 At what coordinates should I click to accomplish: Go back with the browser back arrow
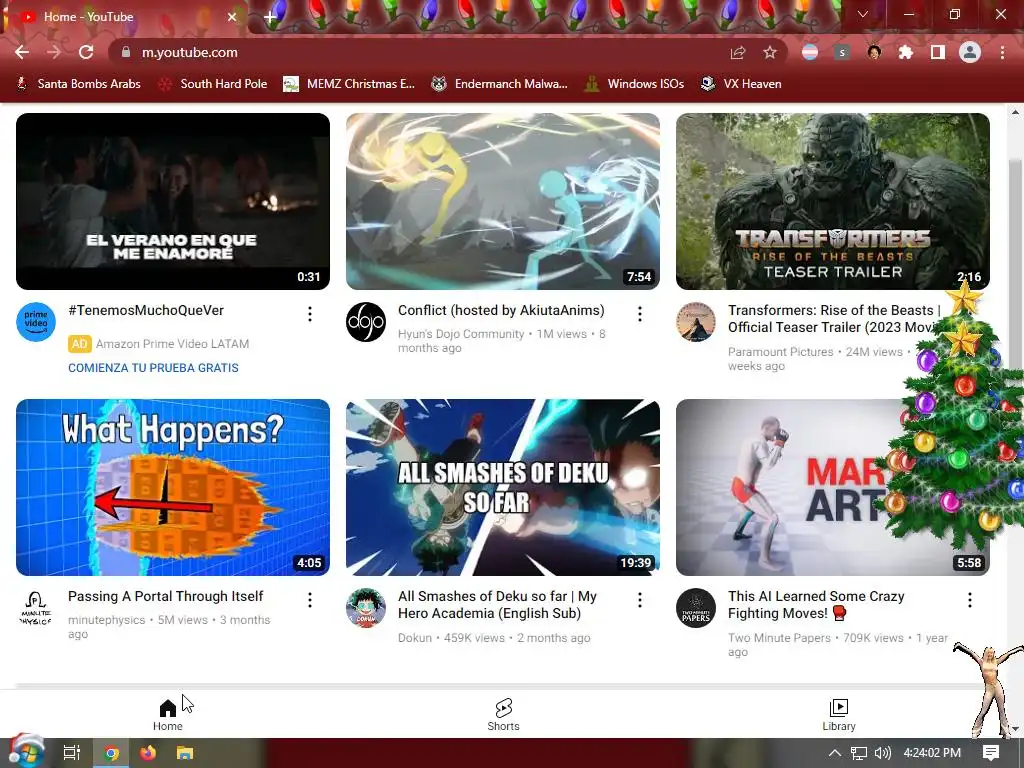click(x=22, y=52)
